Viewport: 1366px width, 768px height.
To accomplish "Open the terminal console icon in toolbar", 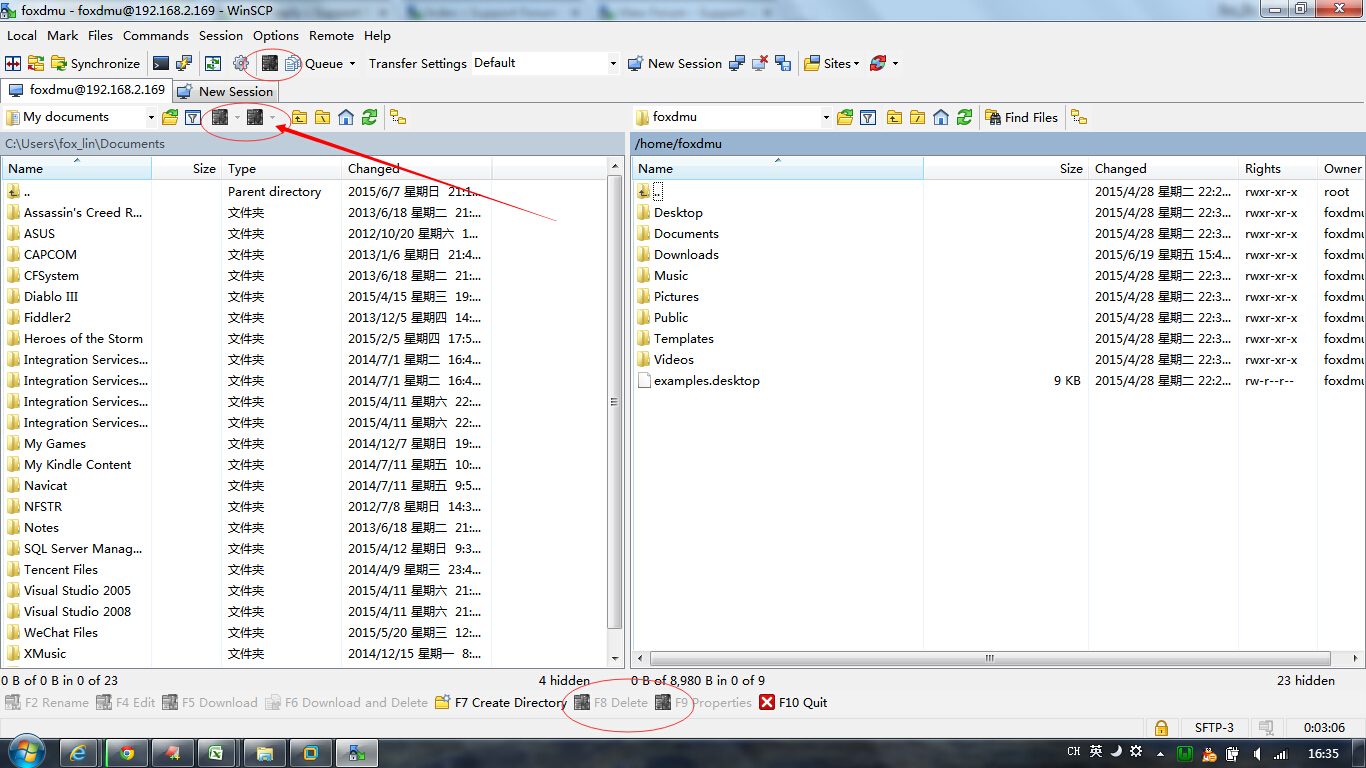I will (x=161, y=63).
